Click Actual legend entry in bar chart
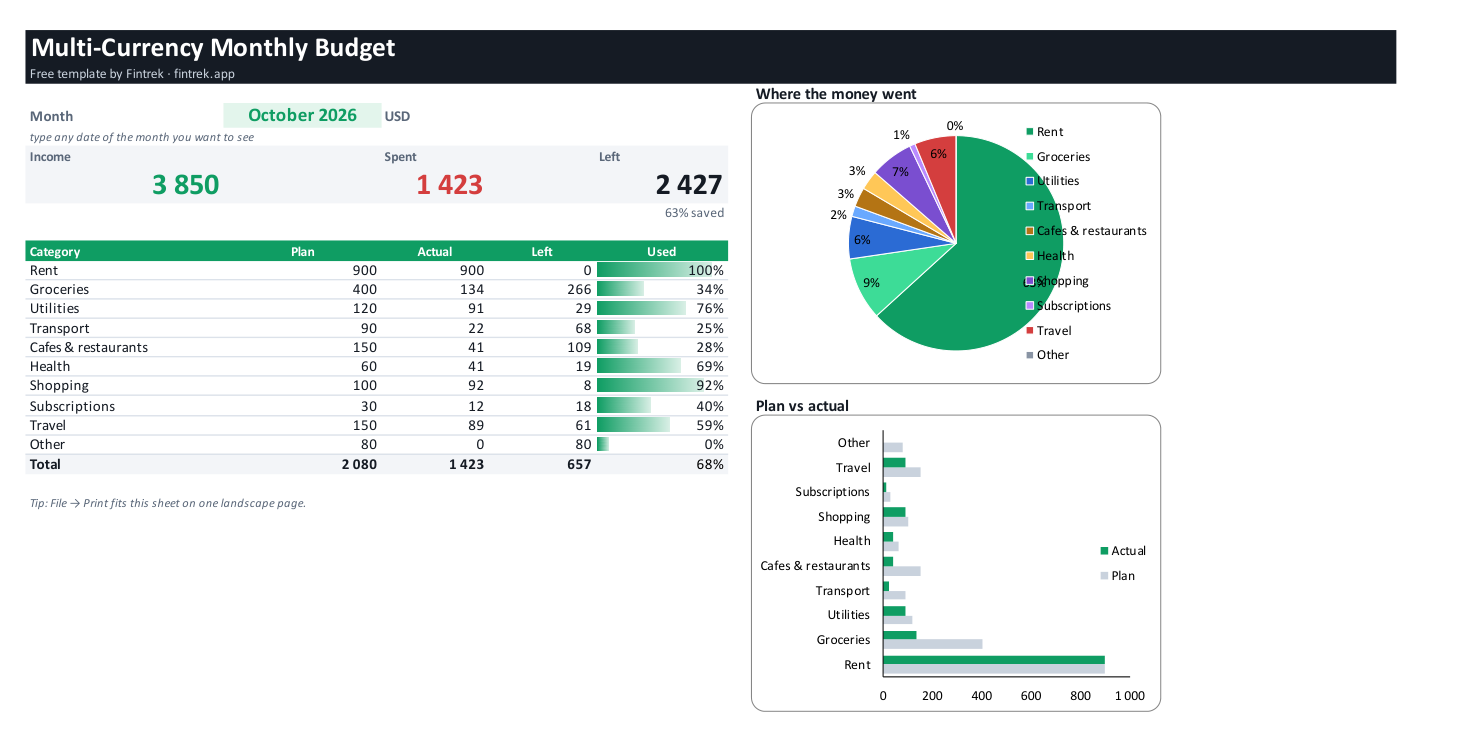The image size is (1472, 736). [1123, 551]
